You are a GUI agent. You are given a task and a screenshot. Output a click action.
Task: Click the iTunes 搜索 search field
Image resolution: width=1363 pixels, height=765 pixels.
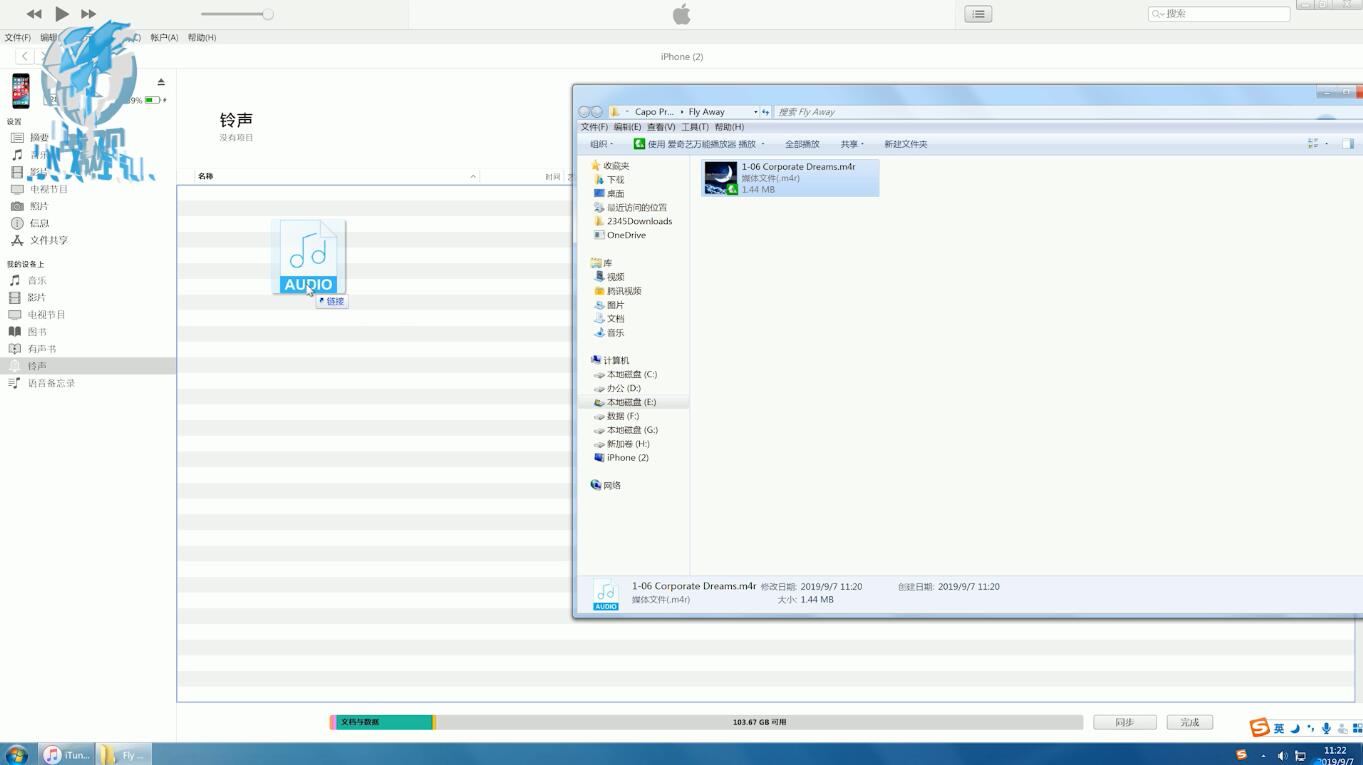point(1219,14)
